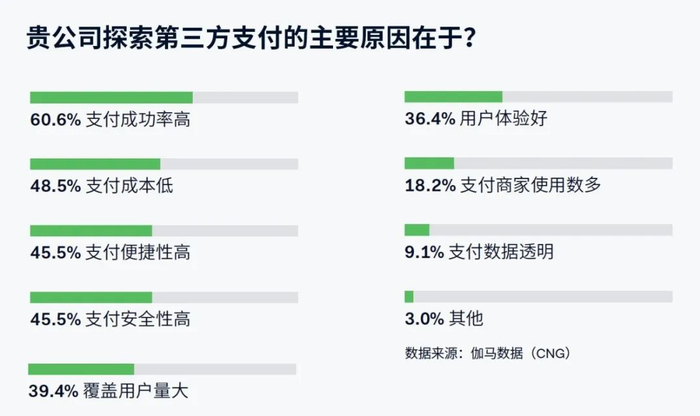Select the 45.5% 支付便捷性高 label

tap(110, 253)
